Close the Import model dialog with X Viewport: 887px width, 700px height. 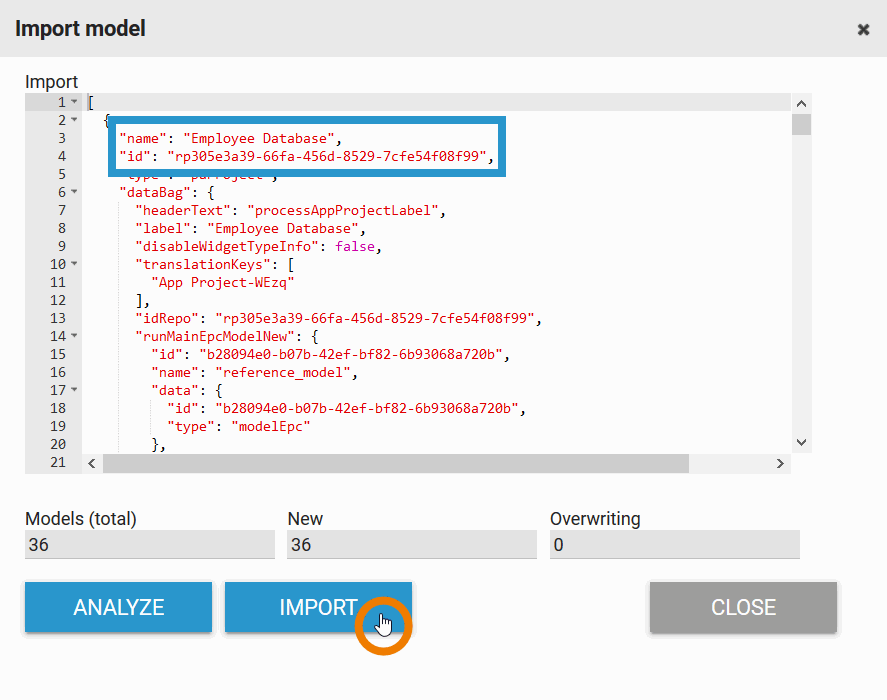coord(863,29)
